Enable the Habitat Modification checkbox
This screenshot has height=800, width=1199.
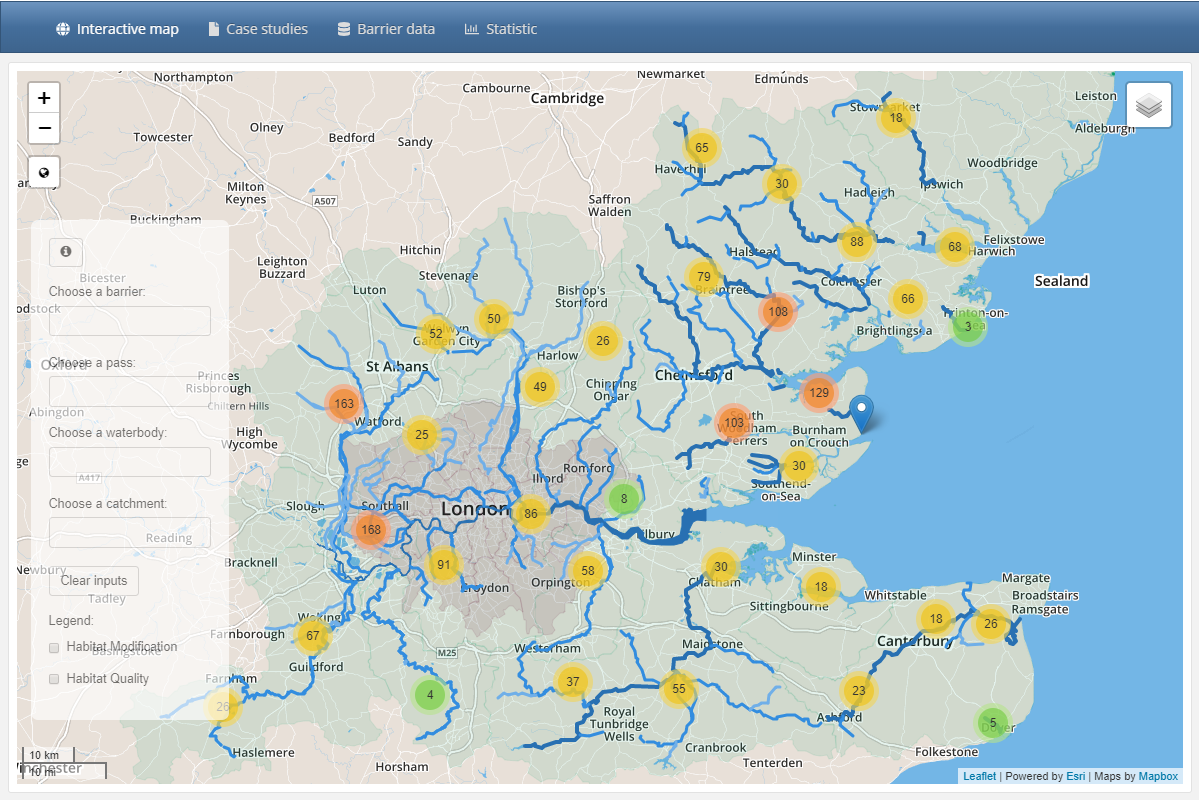coord(55,648)
